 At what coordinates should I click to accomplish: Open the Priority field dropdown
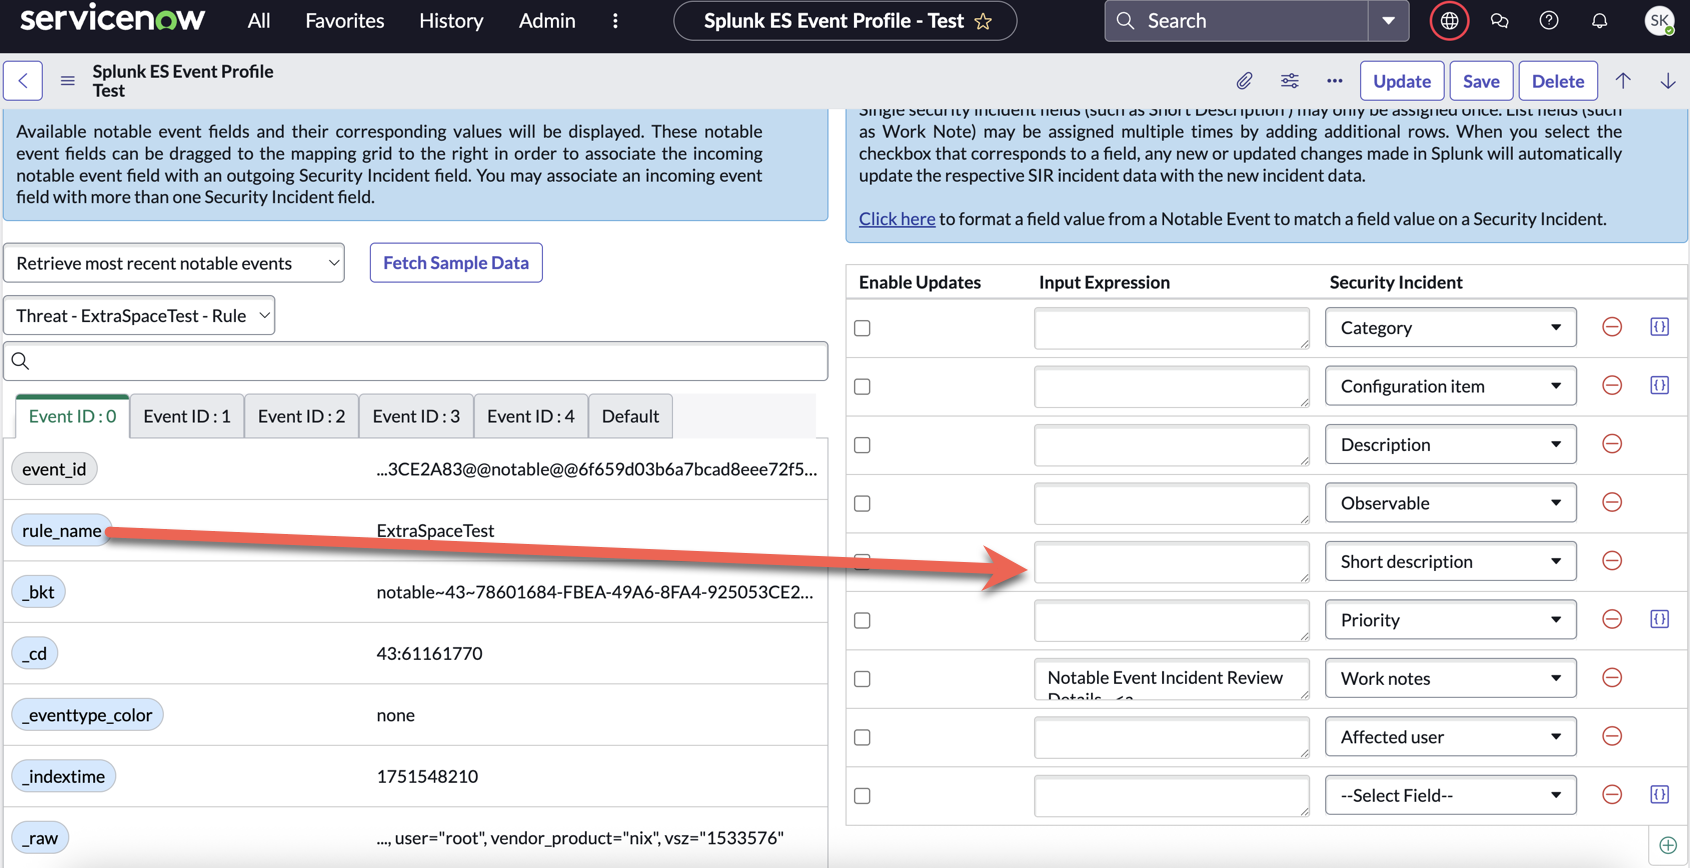pyautogui.click(x=1451, y=620)
